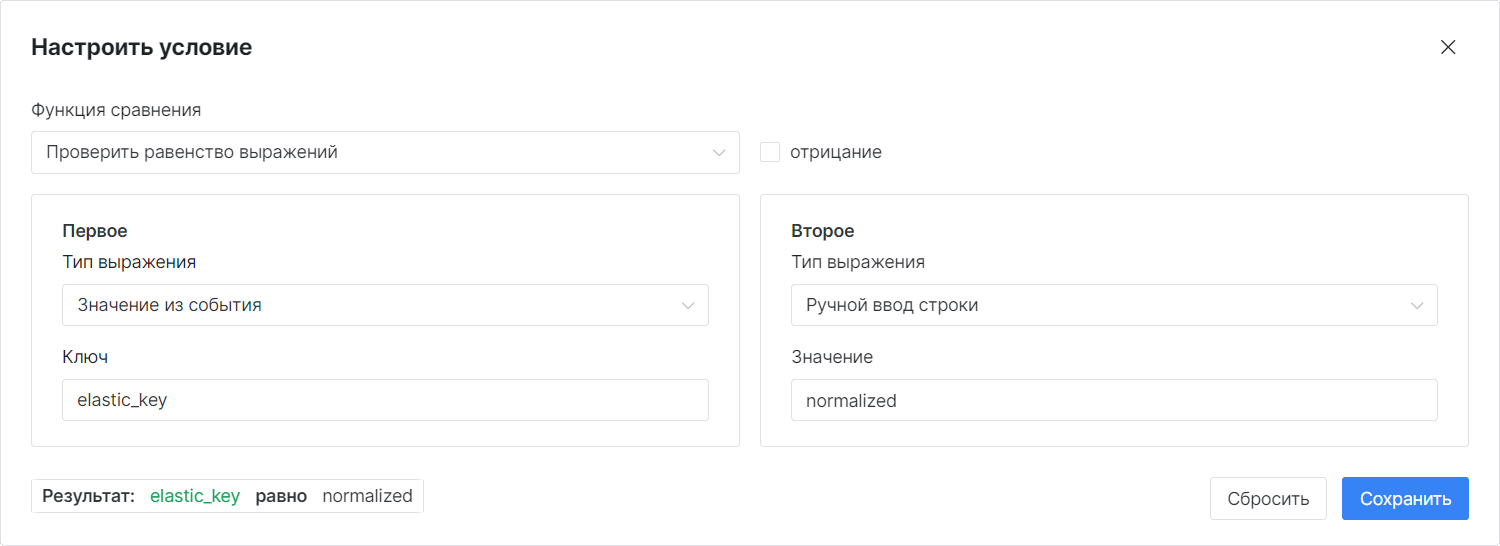1500x546 pixels.
Task: Open the Второе Тип выражения dropdown
Action: 1114,305
